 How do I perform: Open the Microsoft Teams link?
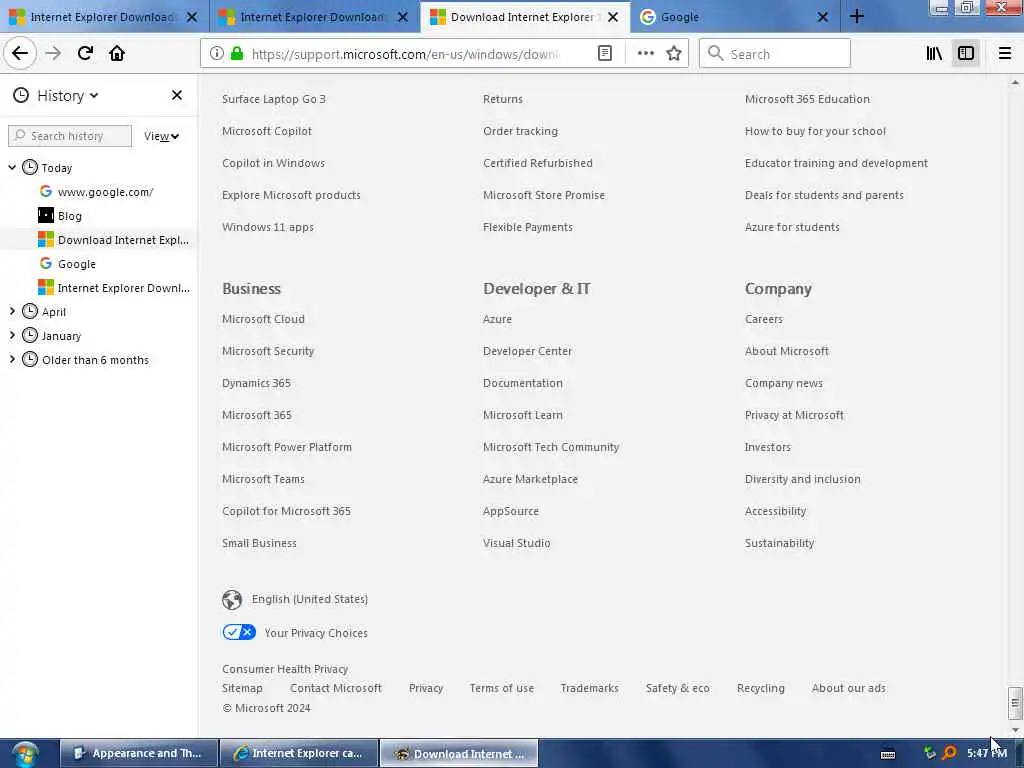click(263, 479)
